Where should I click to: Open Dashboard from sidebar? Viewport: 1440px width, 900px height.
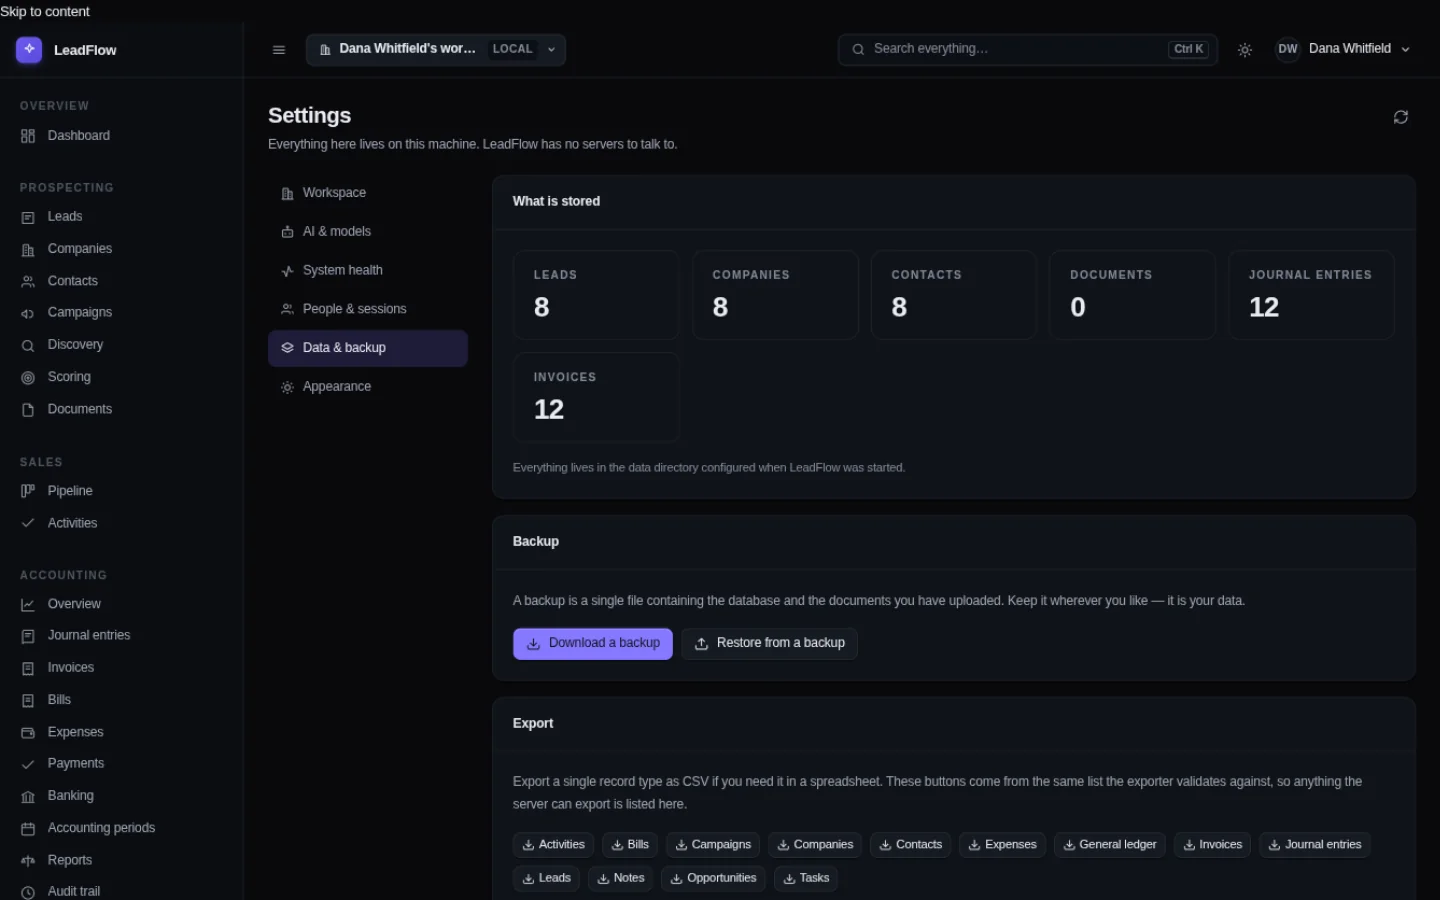click(121, 136)
